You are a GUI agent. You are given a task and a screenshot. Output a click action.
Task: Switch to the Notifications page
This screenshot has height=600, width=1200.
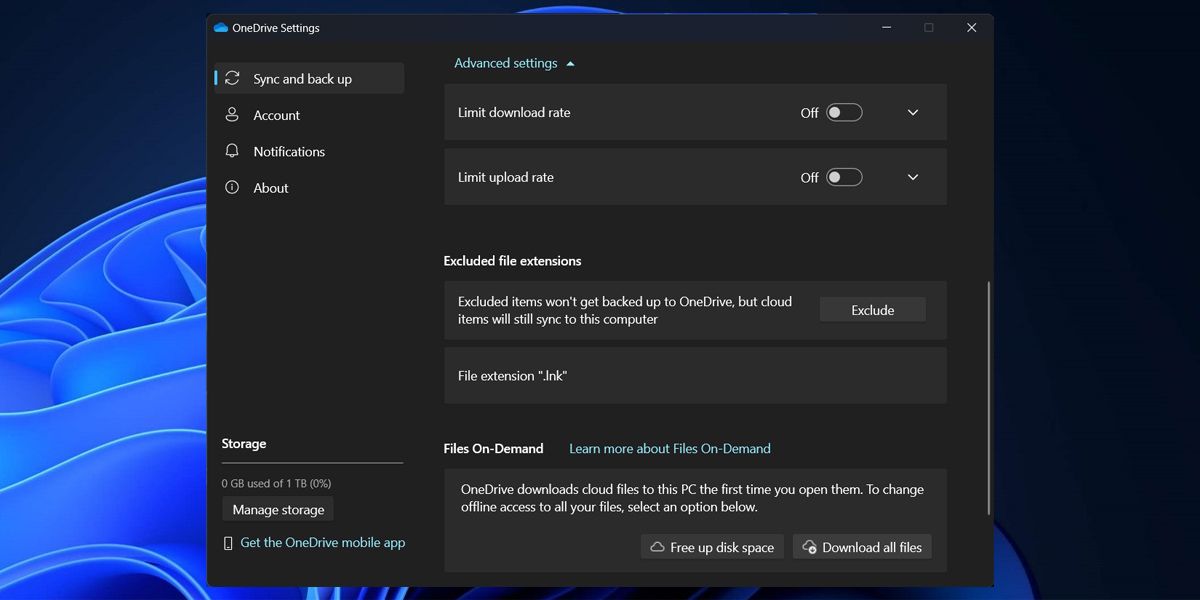pyautogui.click(x=289, y=151)
